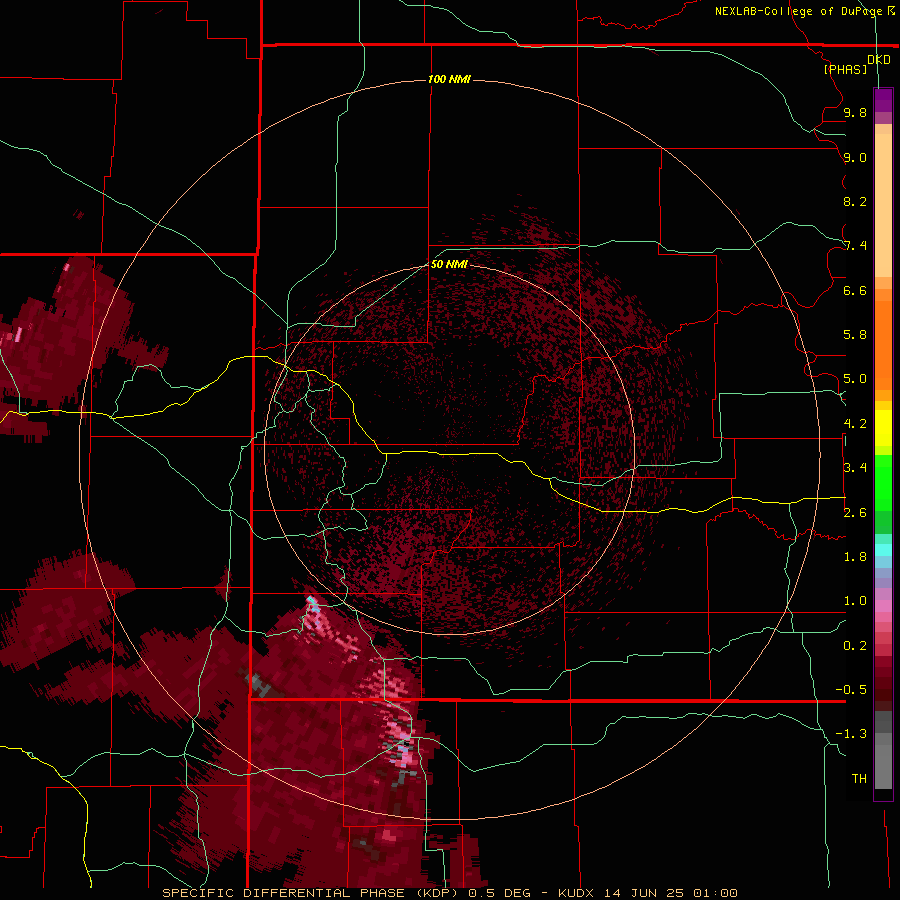Click the -0.5 legend value
The height and width of the screenshot is (900, 900).
coord(851,690)
